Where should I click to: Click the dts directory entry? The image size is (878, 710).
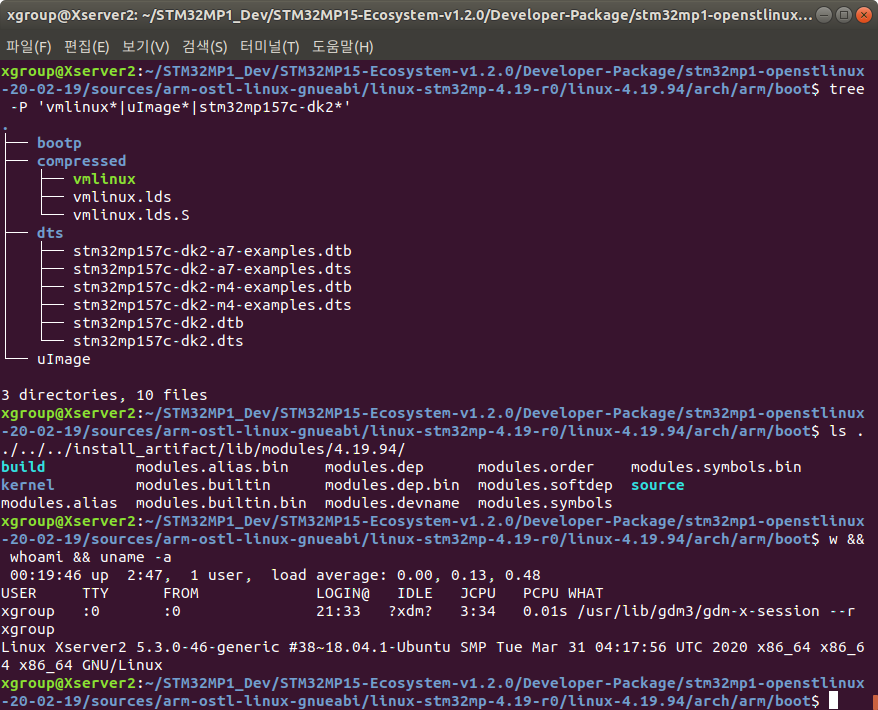[50, 233]
